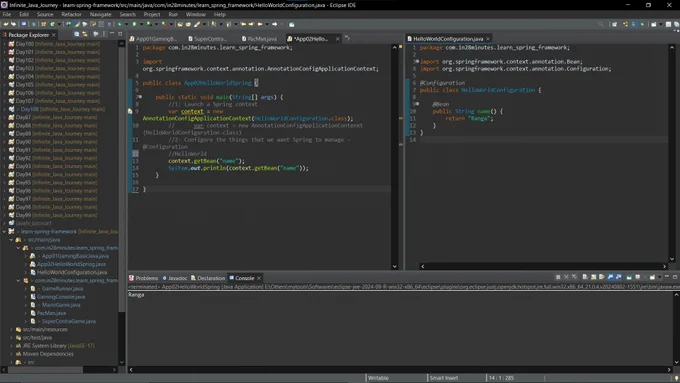Click the Smart Insert status bar field
The height and width of the screenshot is (383, 680).
coord(444,378)
